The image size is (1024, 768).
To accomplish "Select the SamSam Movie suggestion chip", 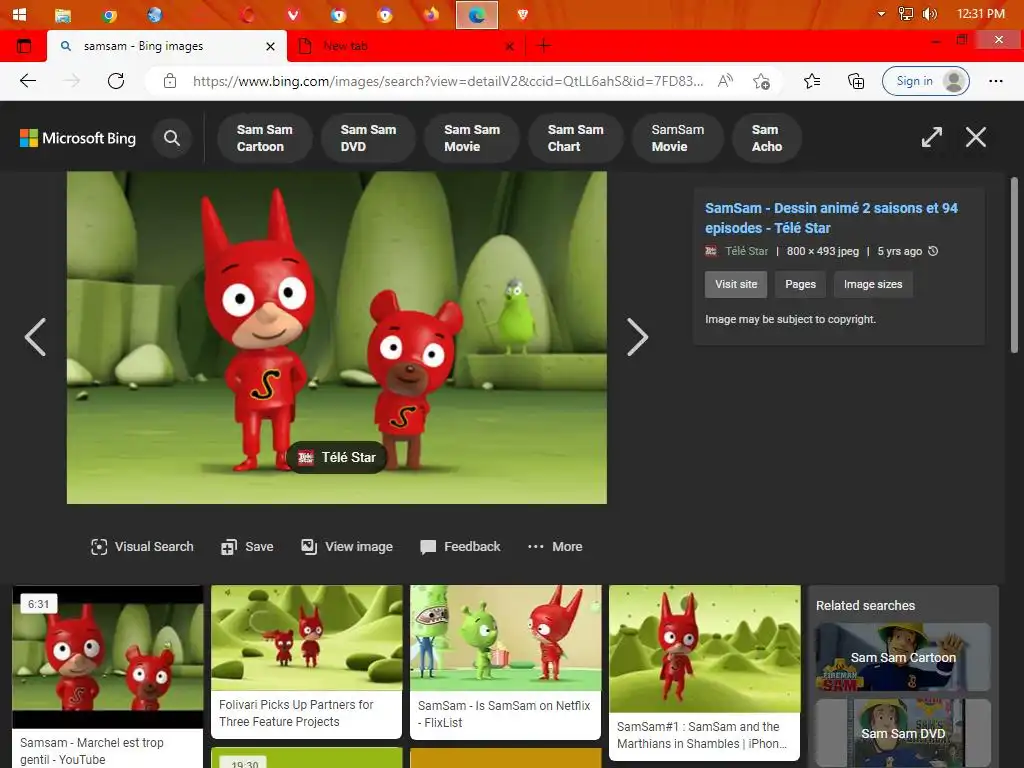I will [x=677, y=138].
